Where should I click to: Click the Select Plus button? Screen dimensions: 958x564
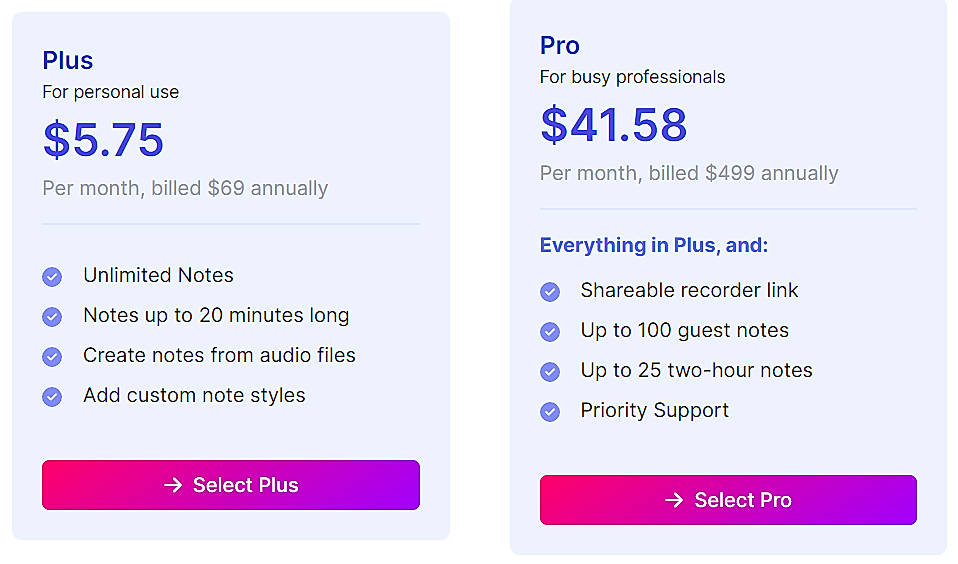point(231,485)
